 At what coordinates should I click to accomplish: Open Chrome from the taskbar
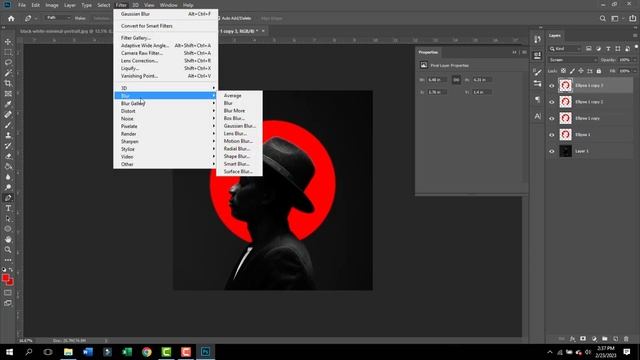(147, 352)
